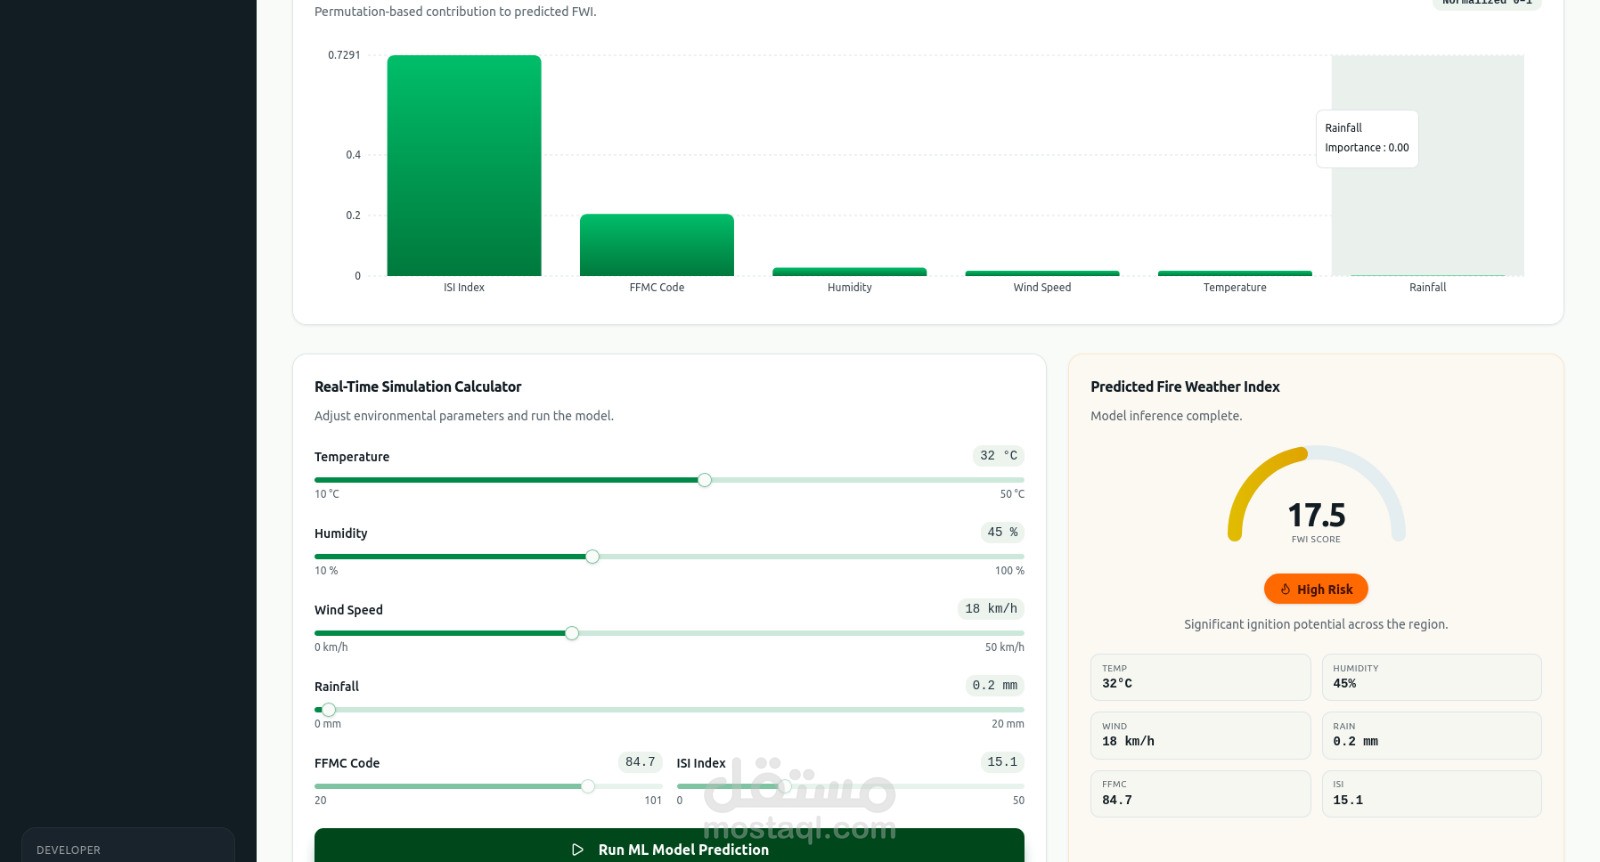Click the TEMP 32°C summary card

(x=1200, y=677)
